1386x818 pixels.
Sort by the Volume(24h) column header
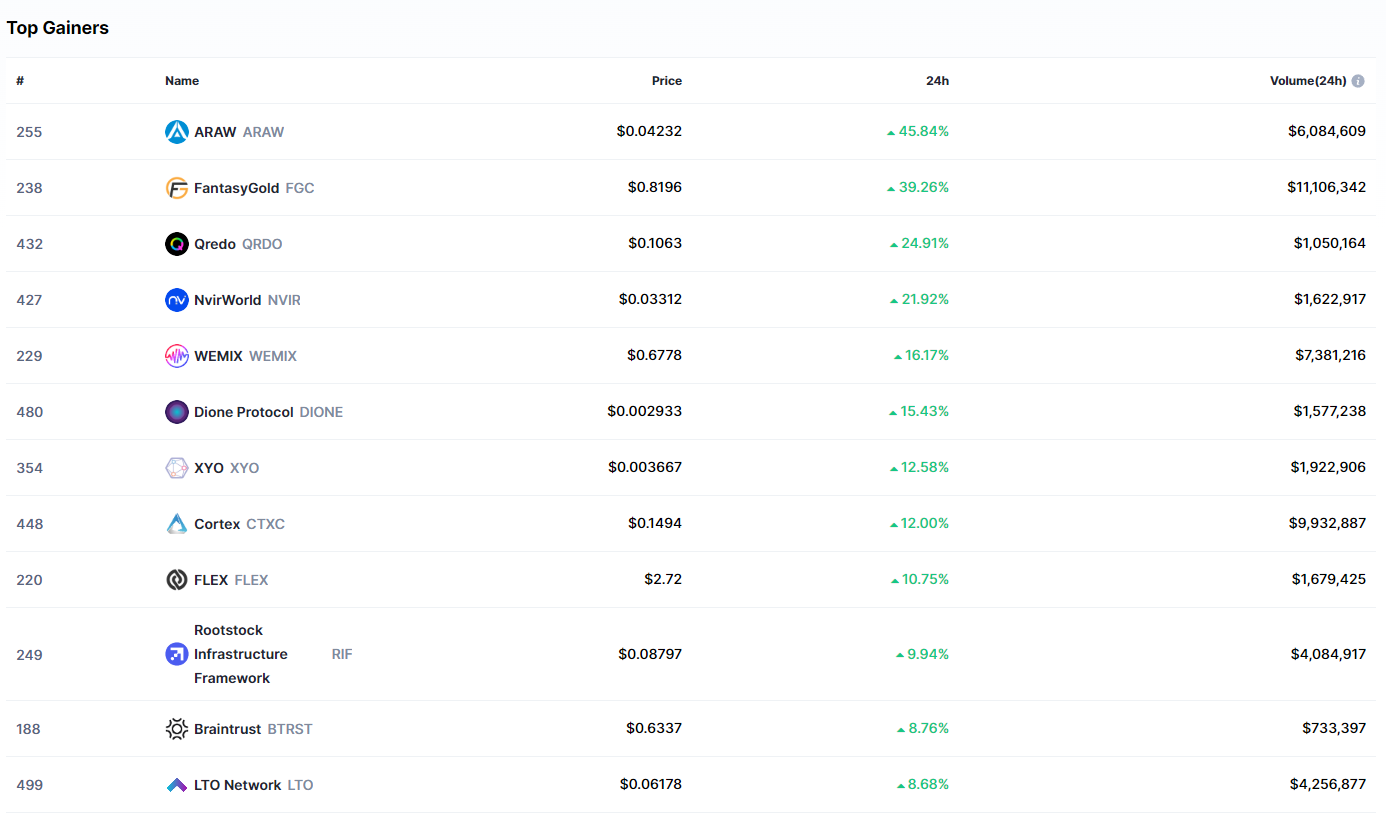click(1307, 81)
